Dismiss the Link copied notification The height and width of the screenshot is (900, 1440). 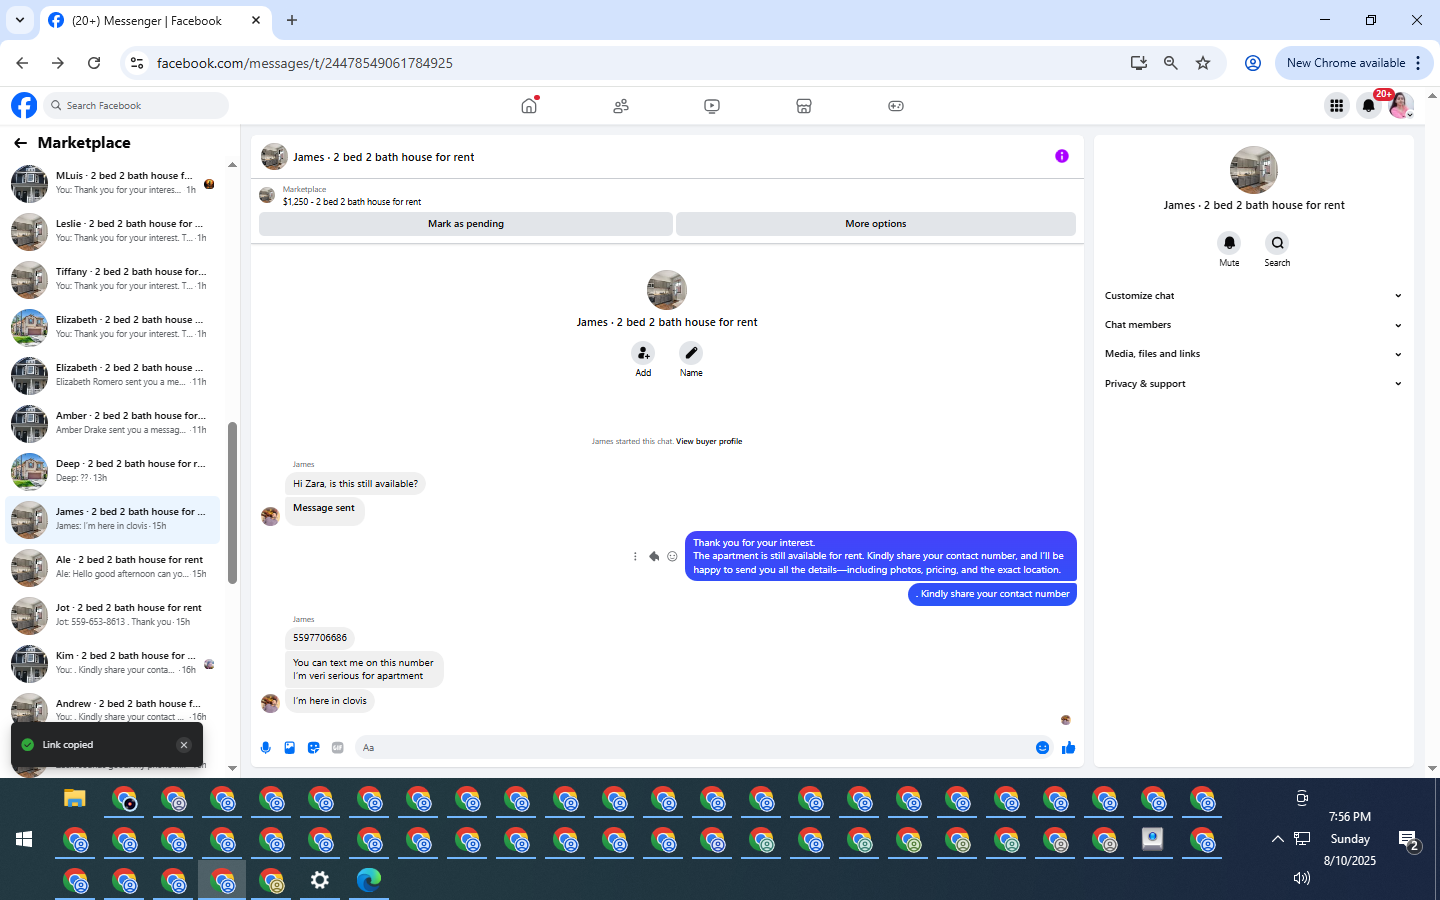(184, 745)
